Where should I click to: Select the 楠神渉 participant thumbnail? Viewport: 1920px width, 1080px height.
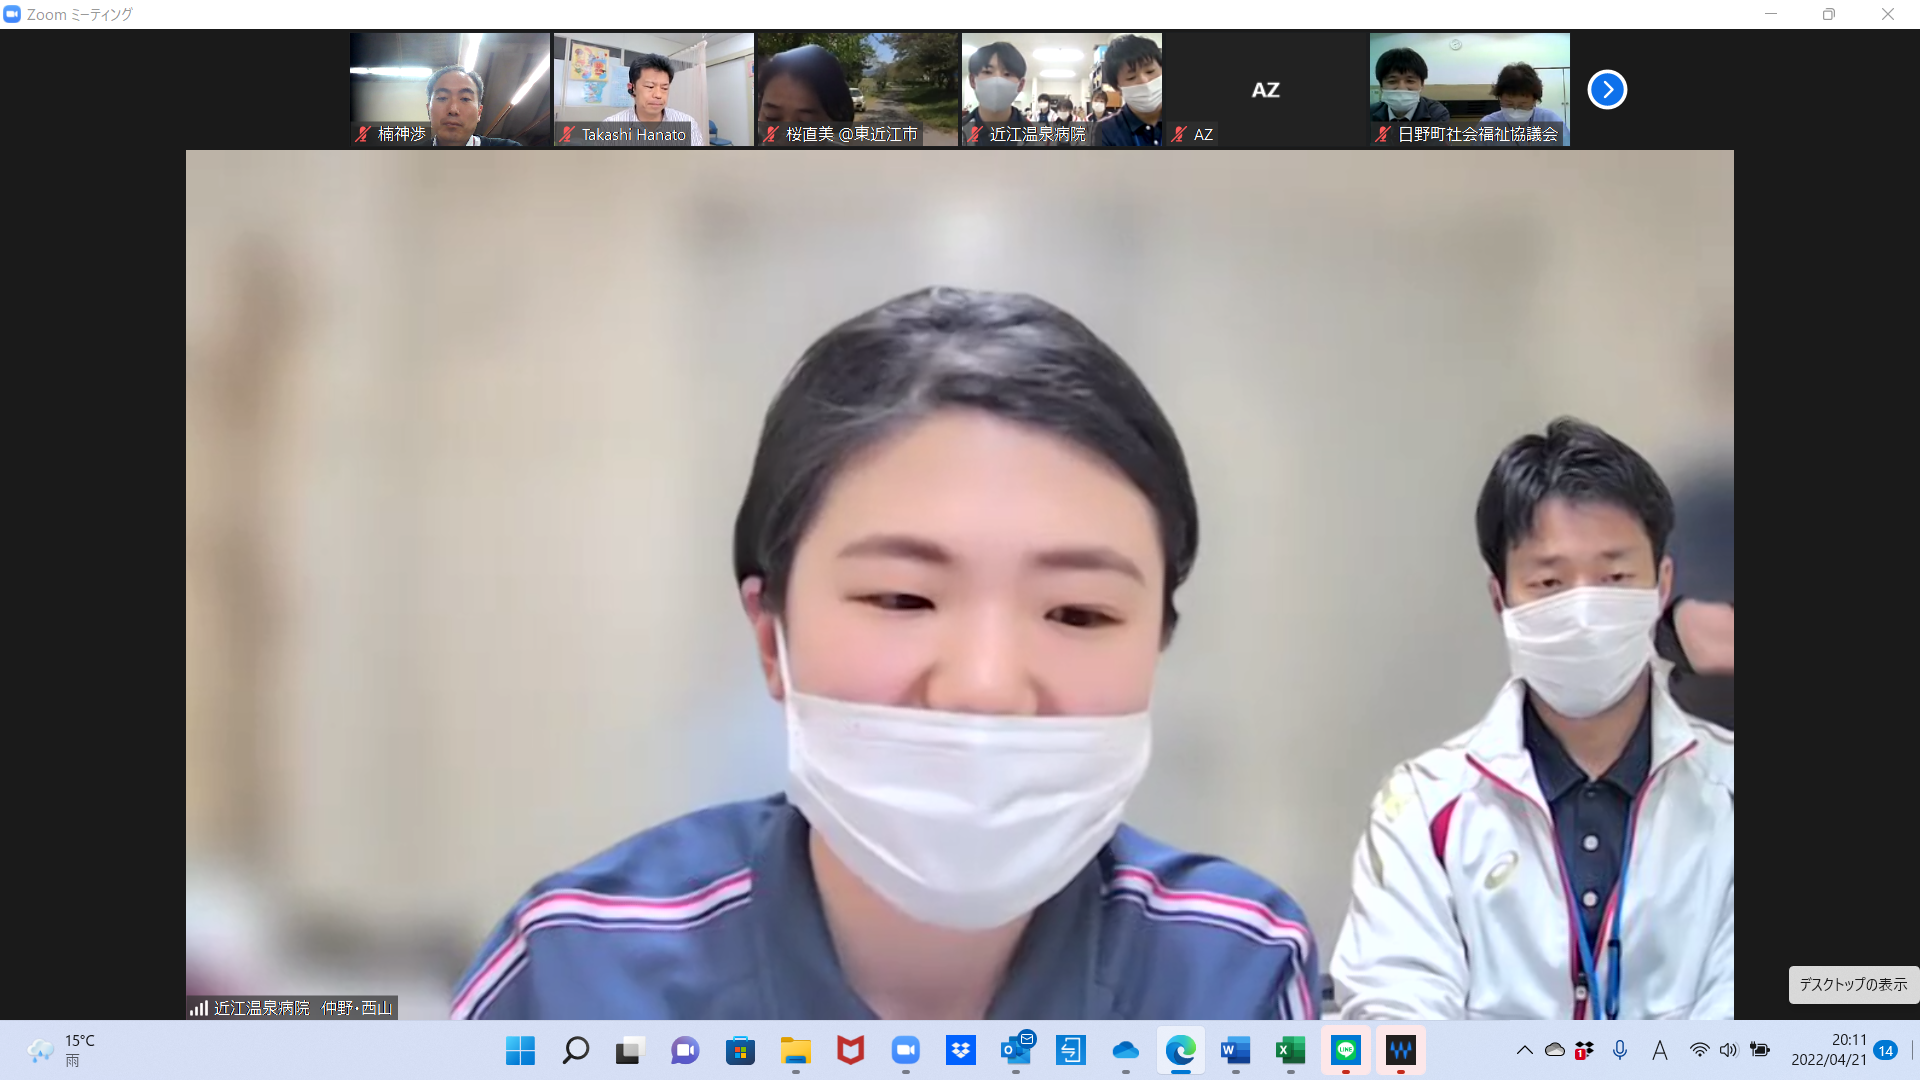click(x=449, y=89)
